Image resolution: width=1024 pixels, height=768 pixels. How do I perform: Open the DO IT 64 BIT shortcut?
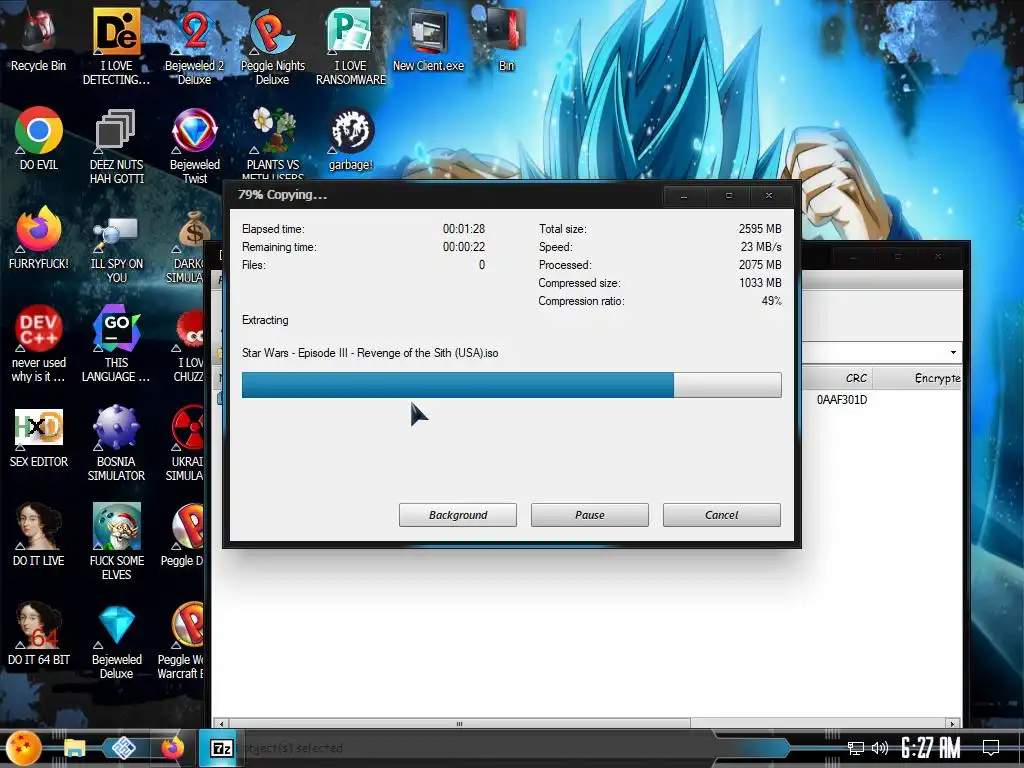click(x=39, y=634)
